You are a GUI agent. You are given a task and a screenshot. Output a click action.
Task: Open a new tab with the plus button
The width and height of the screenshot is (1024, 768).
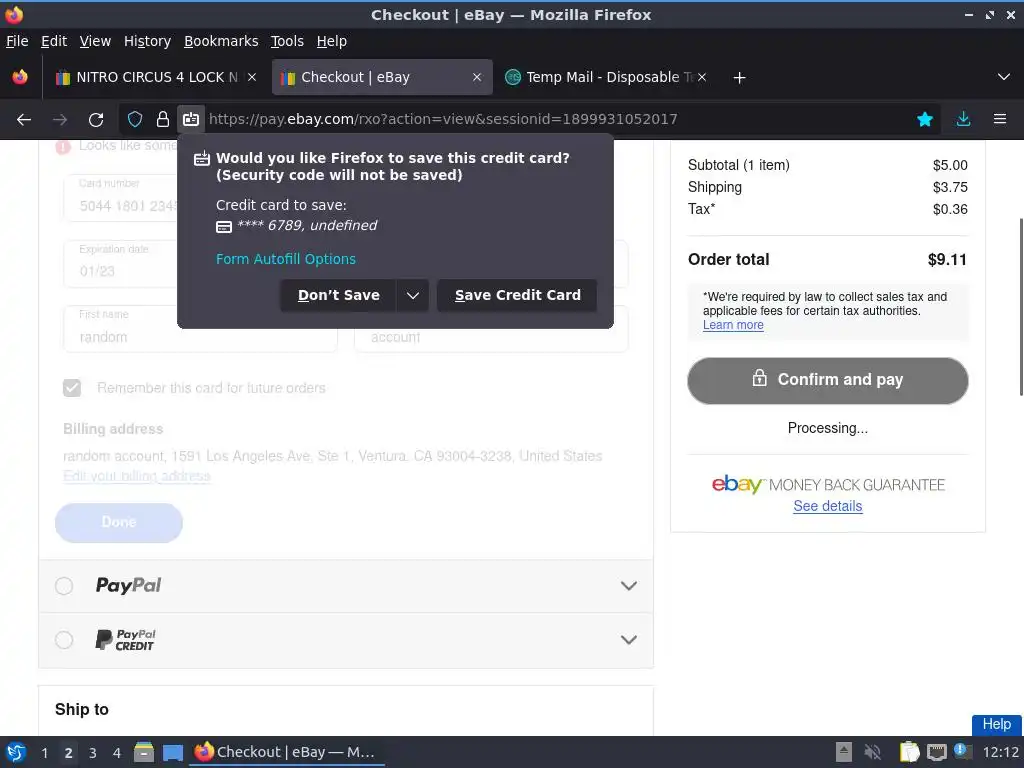pos(739,78)
